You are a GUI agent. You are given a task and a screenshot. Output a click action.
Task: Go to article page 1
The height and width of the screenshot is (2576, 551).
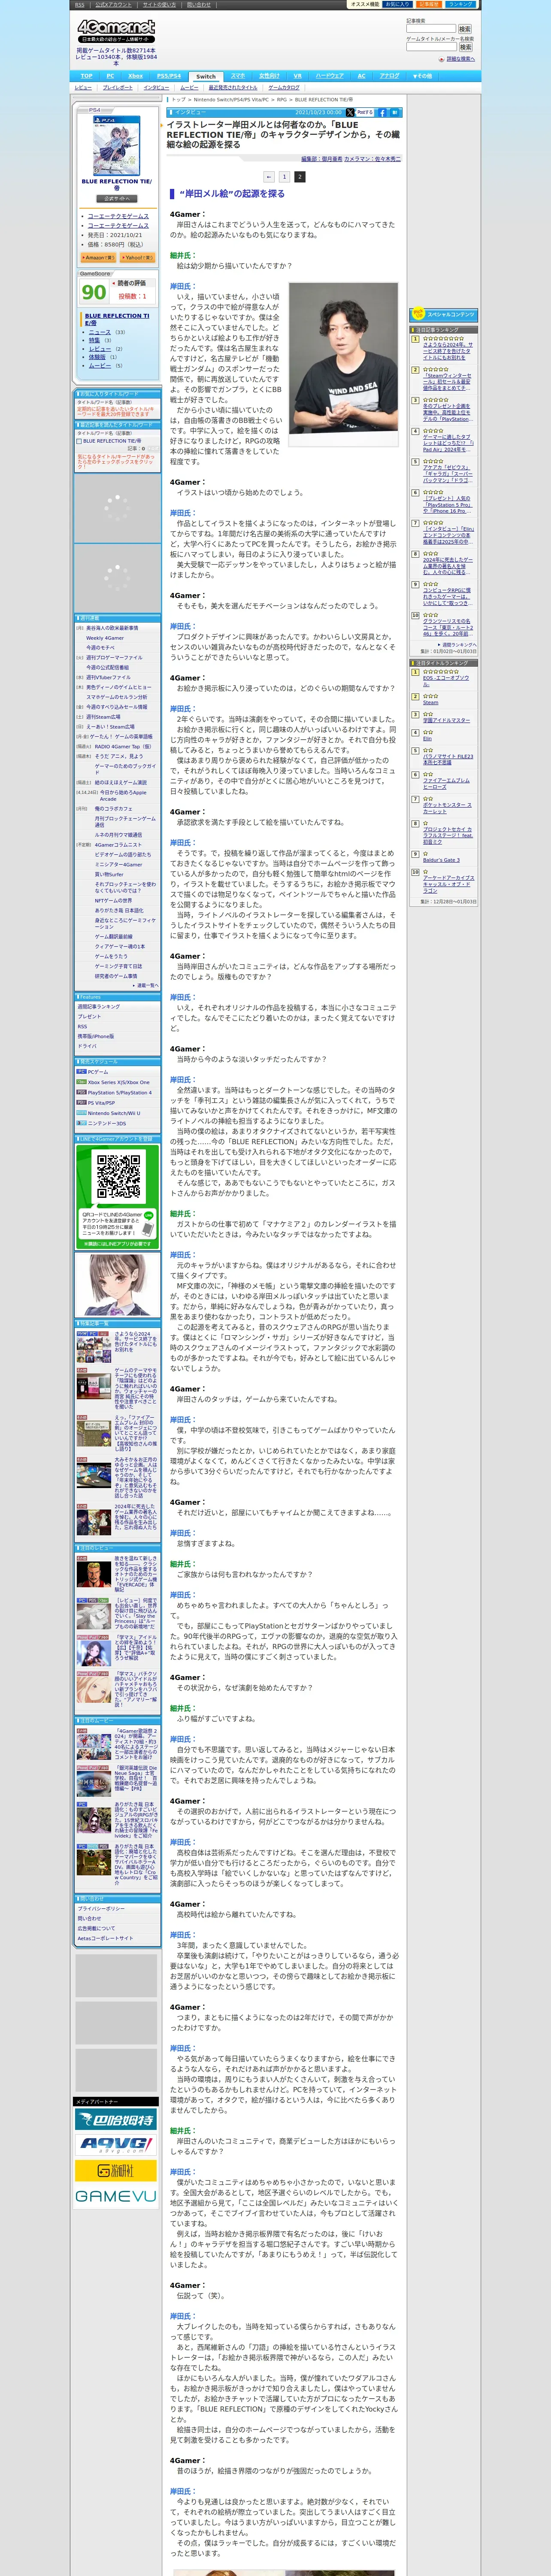(x=284, y=177)
